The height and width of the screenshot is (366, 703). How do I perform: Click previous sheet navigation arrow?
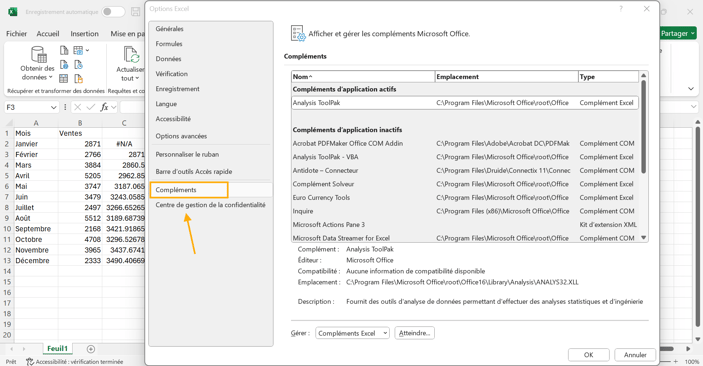coord(12,349)
